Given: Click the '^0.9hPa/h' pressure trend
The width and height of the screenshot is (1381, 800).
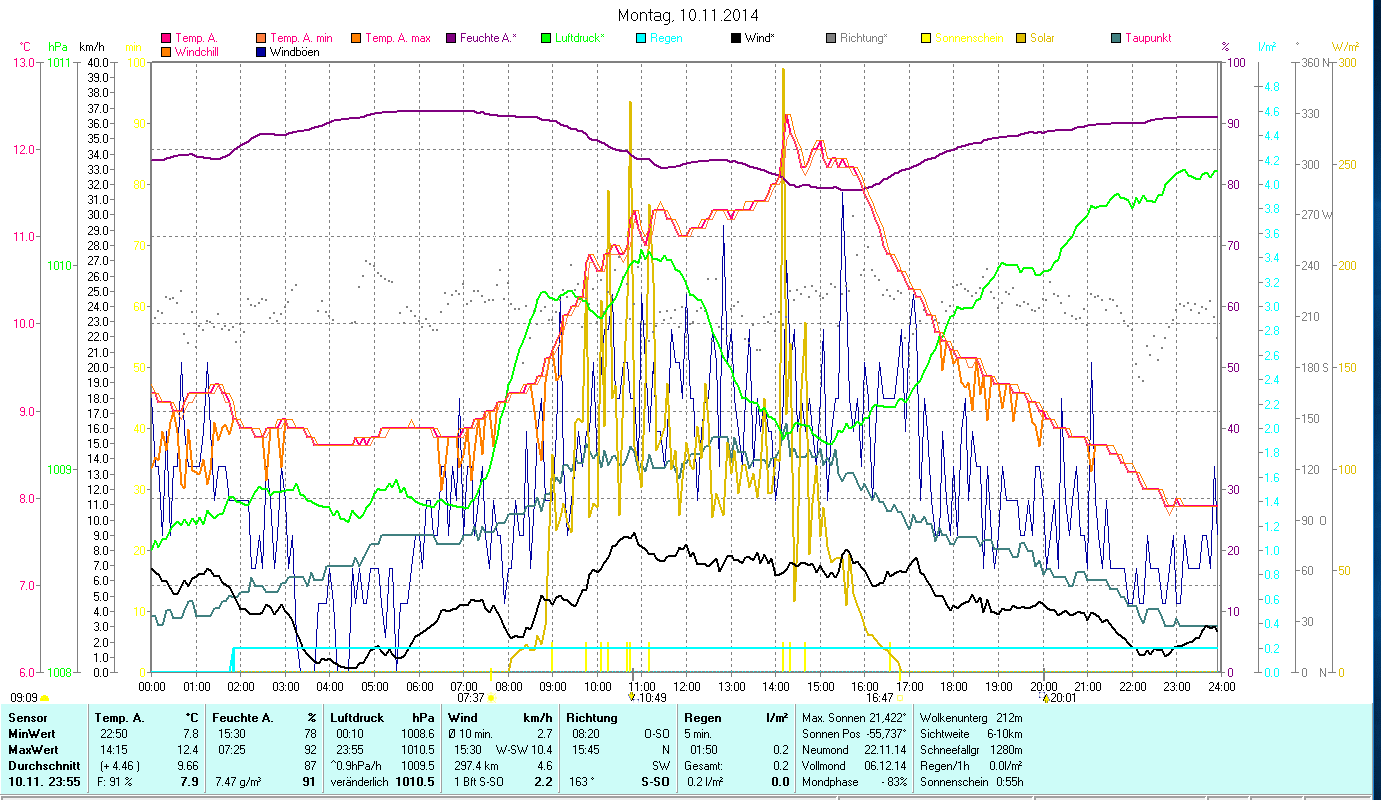Looking at the screenshot, I should click(358, 766).
